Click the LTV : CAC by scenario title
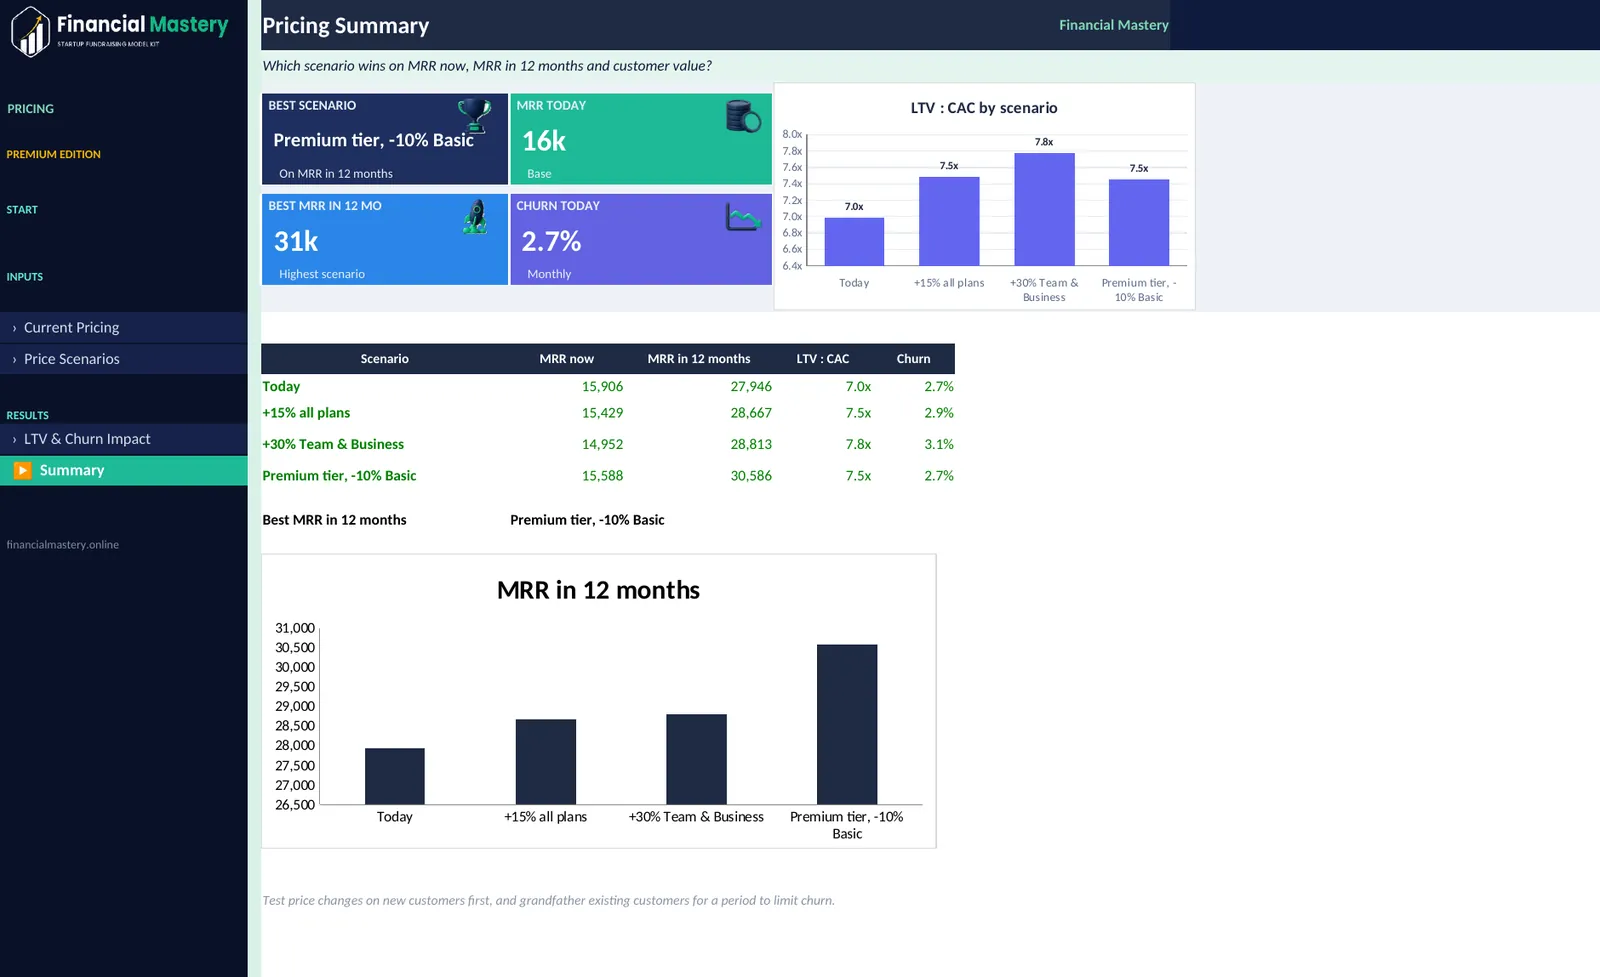 984,108
